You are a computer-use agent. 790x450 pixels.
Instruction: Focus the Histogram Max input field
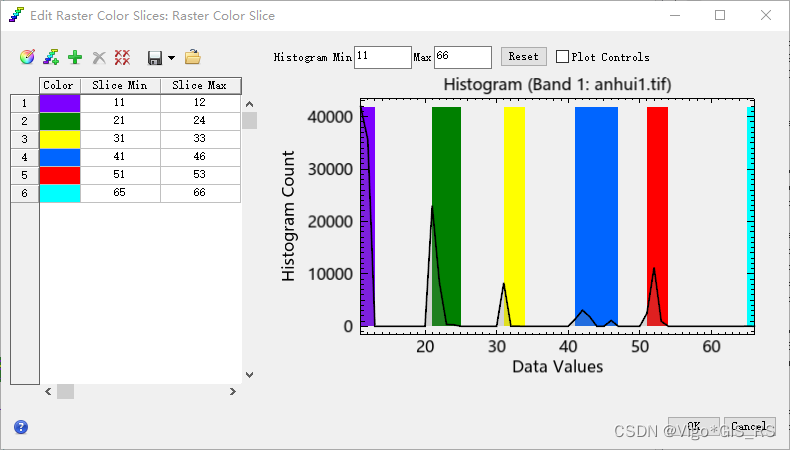point(463,57)
